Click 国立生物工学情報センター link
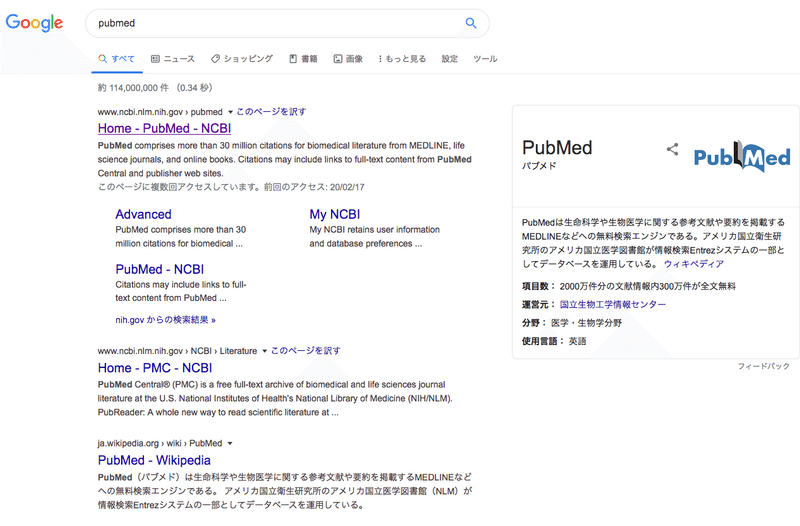This screenshot has height=526, width=800. tap(613, 305)
